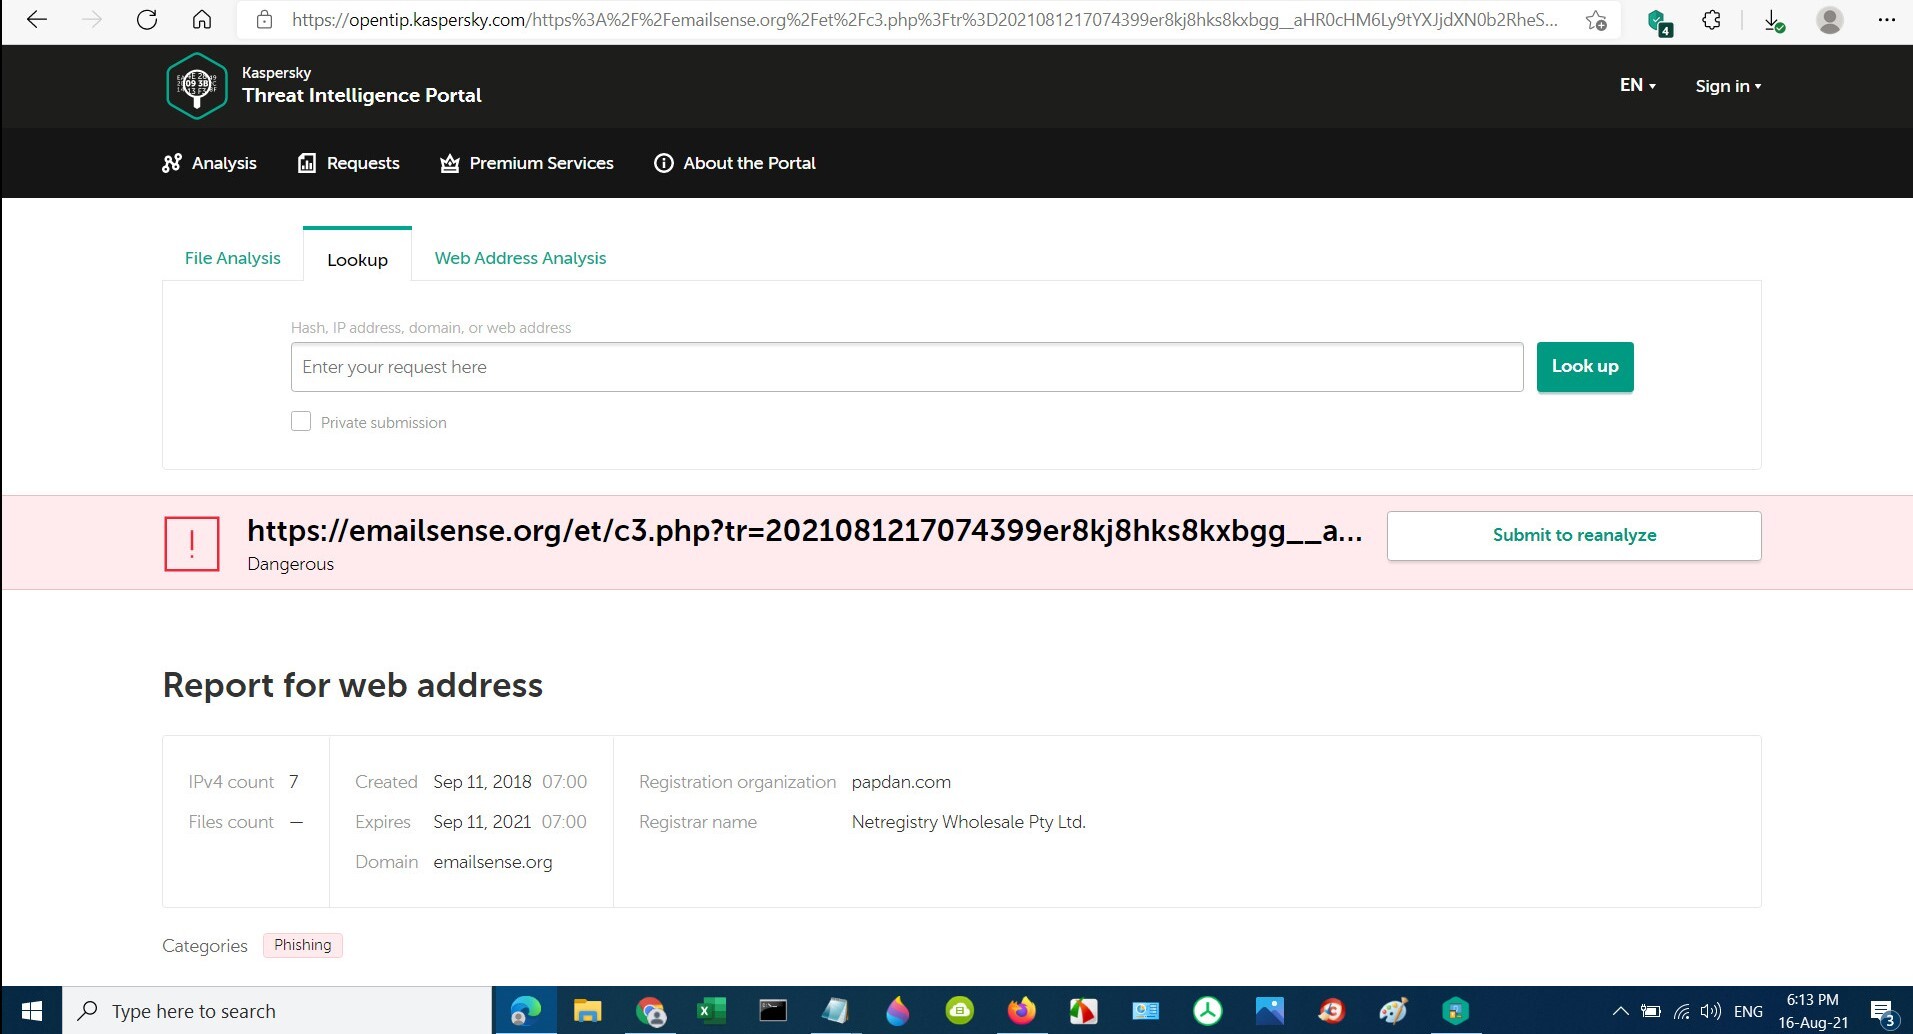
Task: Click the ENG input language indicator
Action: (x=1748, y=1011)
